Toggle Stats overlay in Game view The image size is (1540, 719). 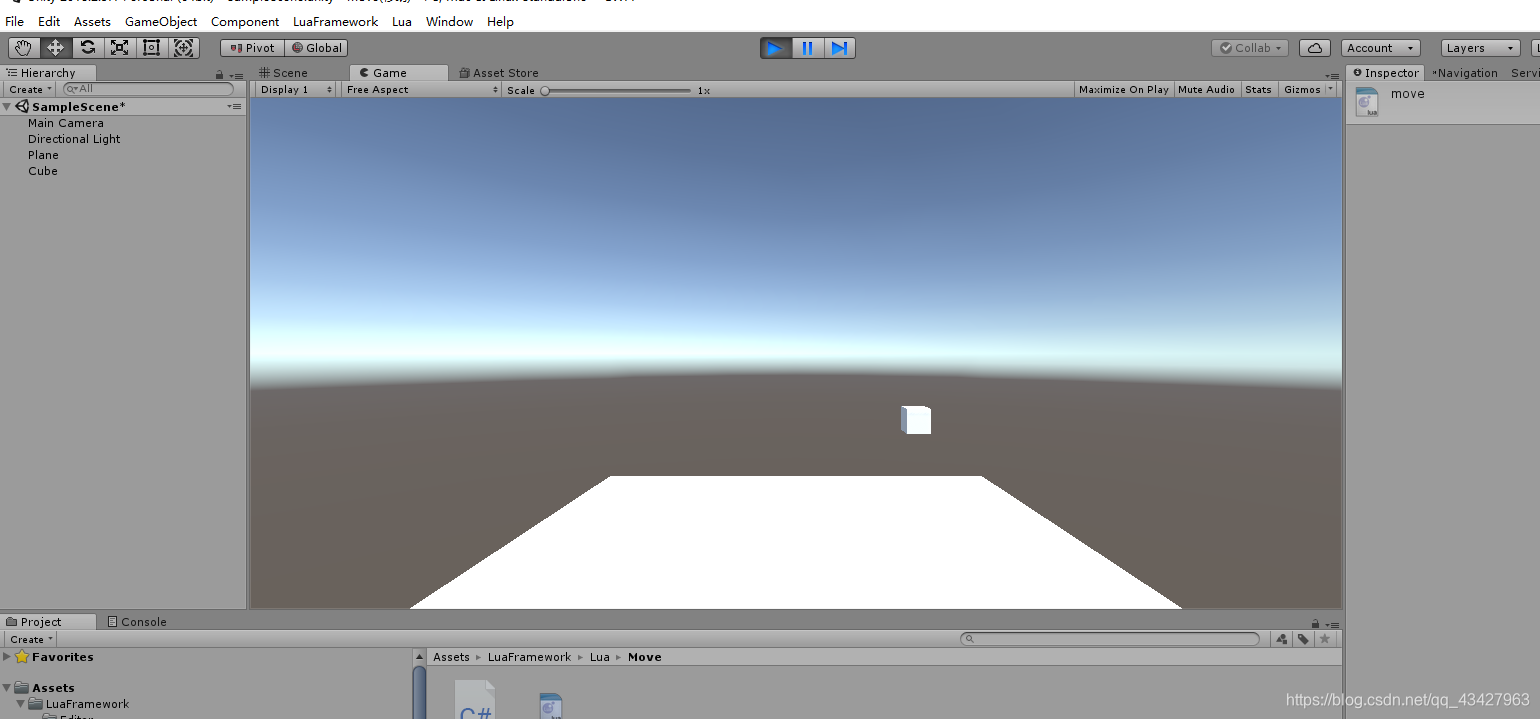tap(1259, 89)
